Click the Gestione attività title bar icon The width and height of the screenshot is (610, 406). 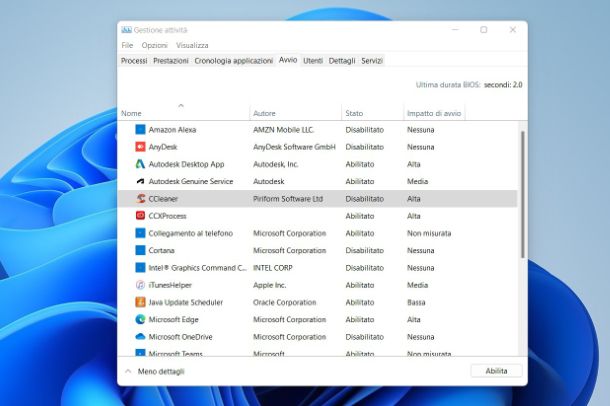pos(126,30)
